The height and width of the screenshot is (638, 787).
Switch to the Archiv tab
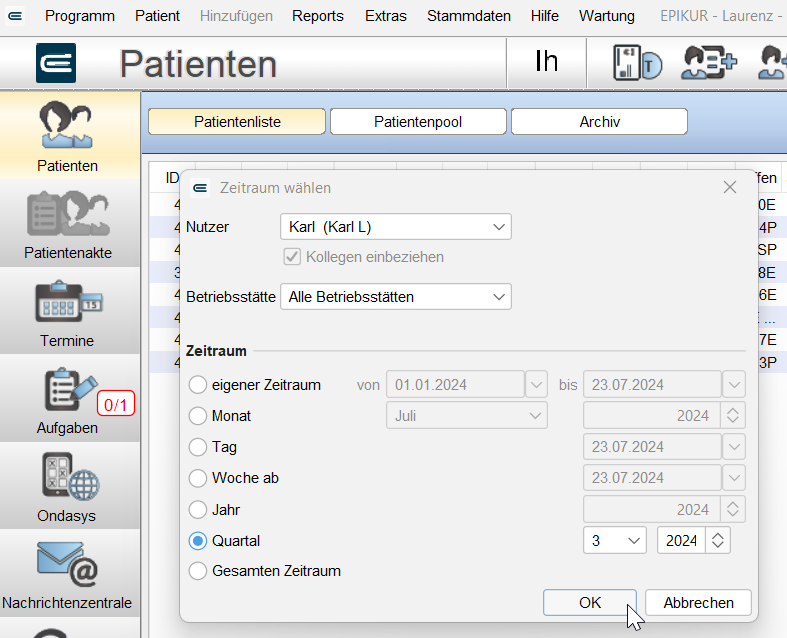click(599, 121)
